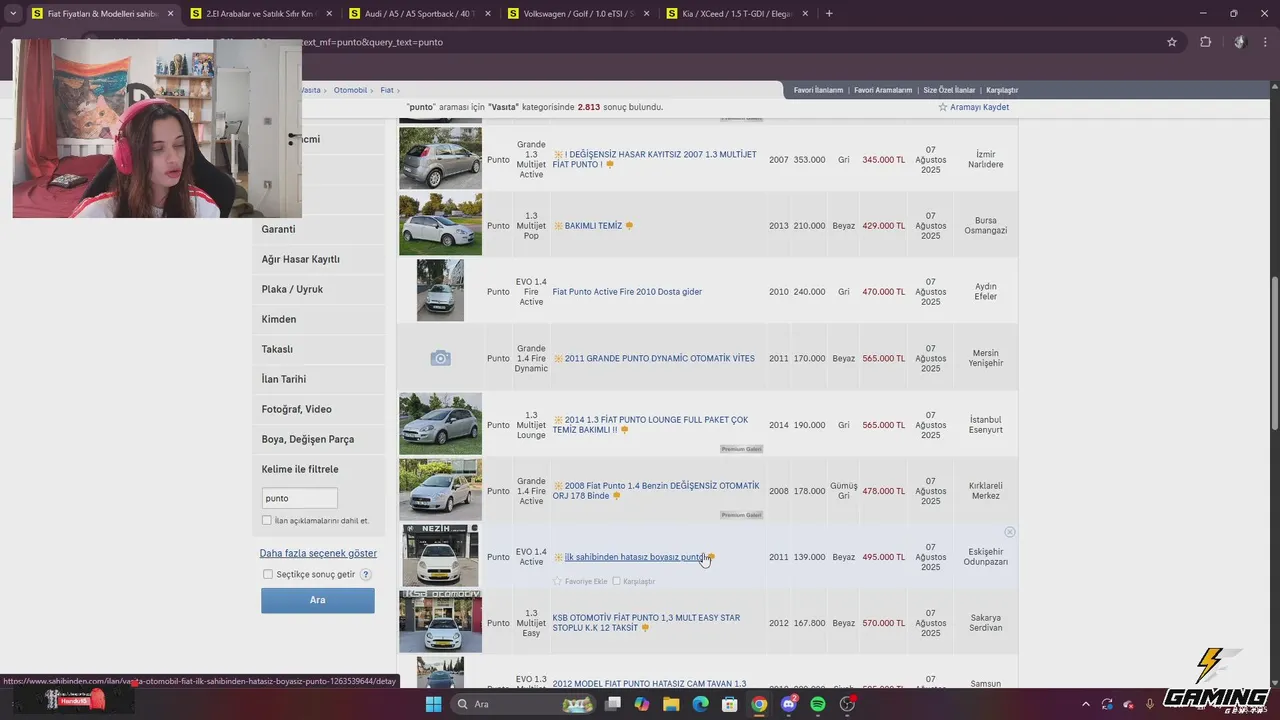This screenshot has width=1280, height=720.
Task: Close the Volkswagen Golf tab
Action: click(x=648, y=14)
